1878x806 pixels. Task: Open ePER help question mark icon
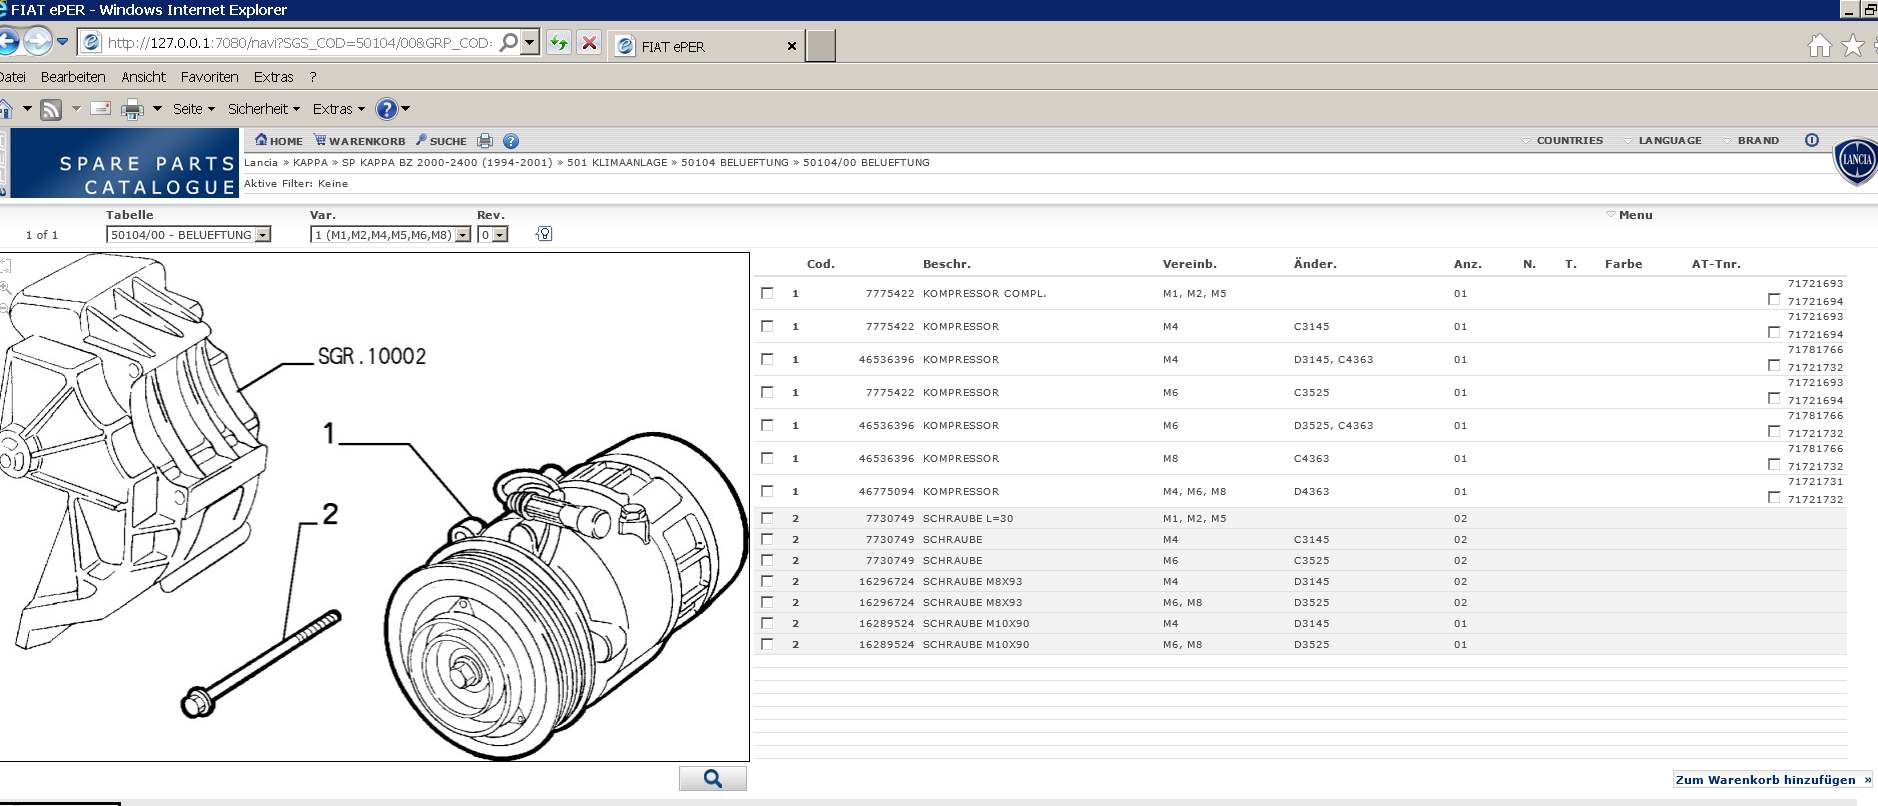(511, 141)
